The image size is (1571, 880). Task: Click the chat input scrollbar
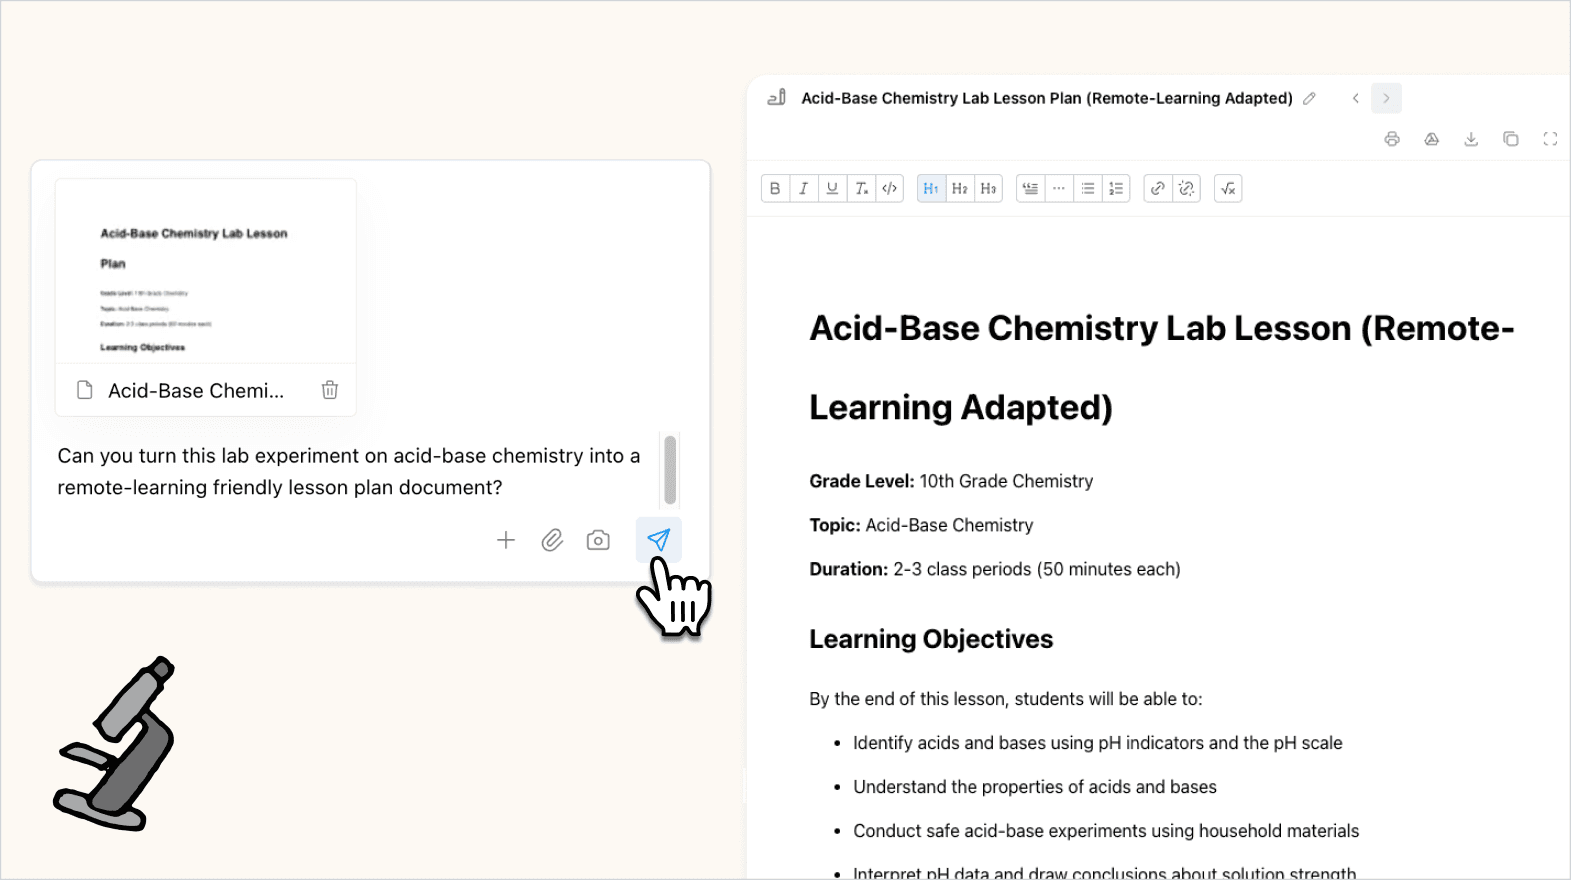click(x=670, y=470)
